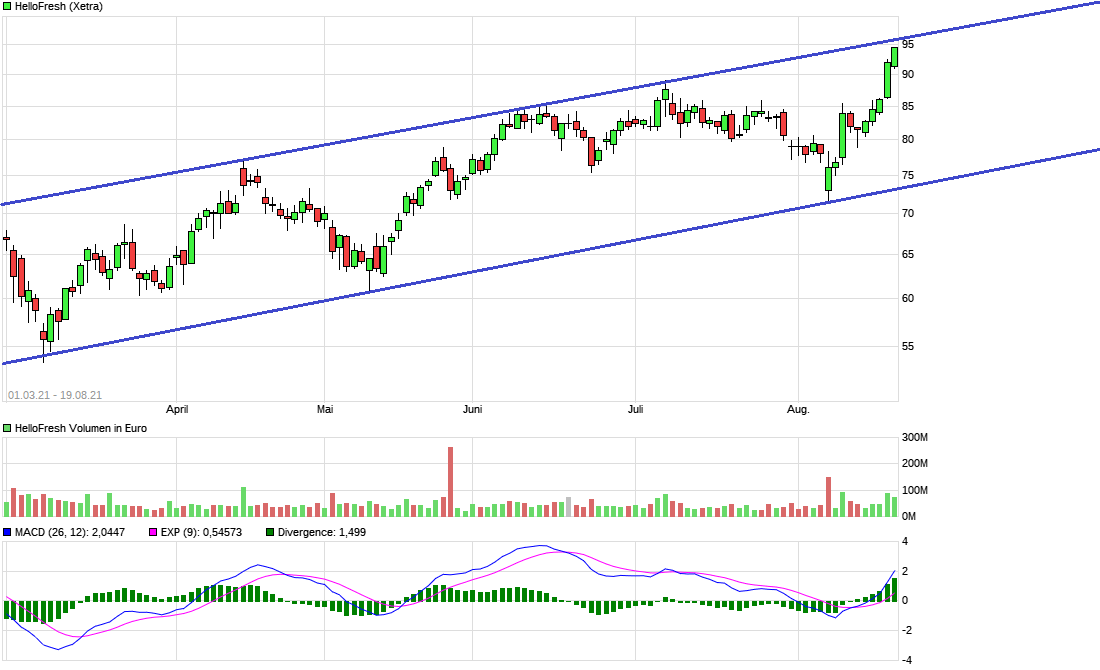Click the green HelloFresh Volumen legend square
This screenshot has height=670, width=1100.
(7, 428)
